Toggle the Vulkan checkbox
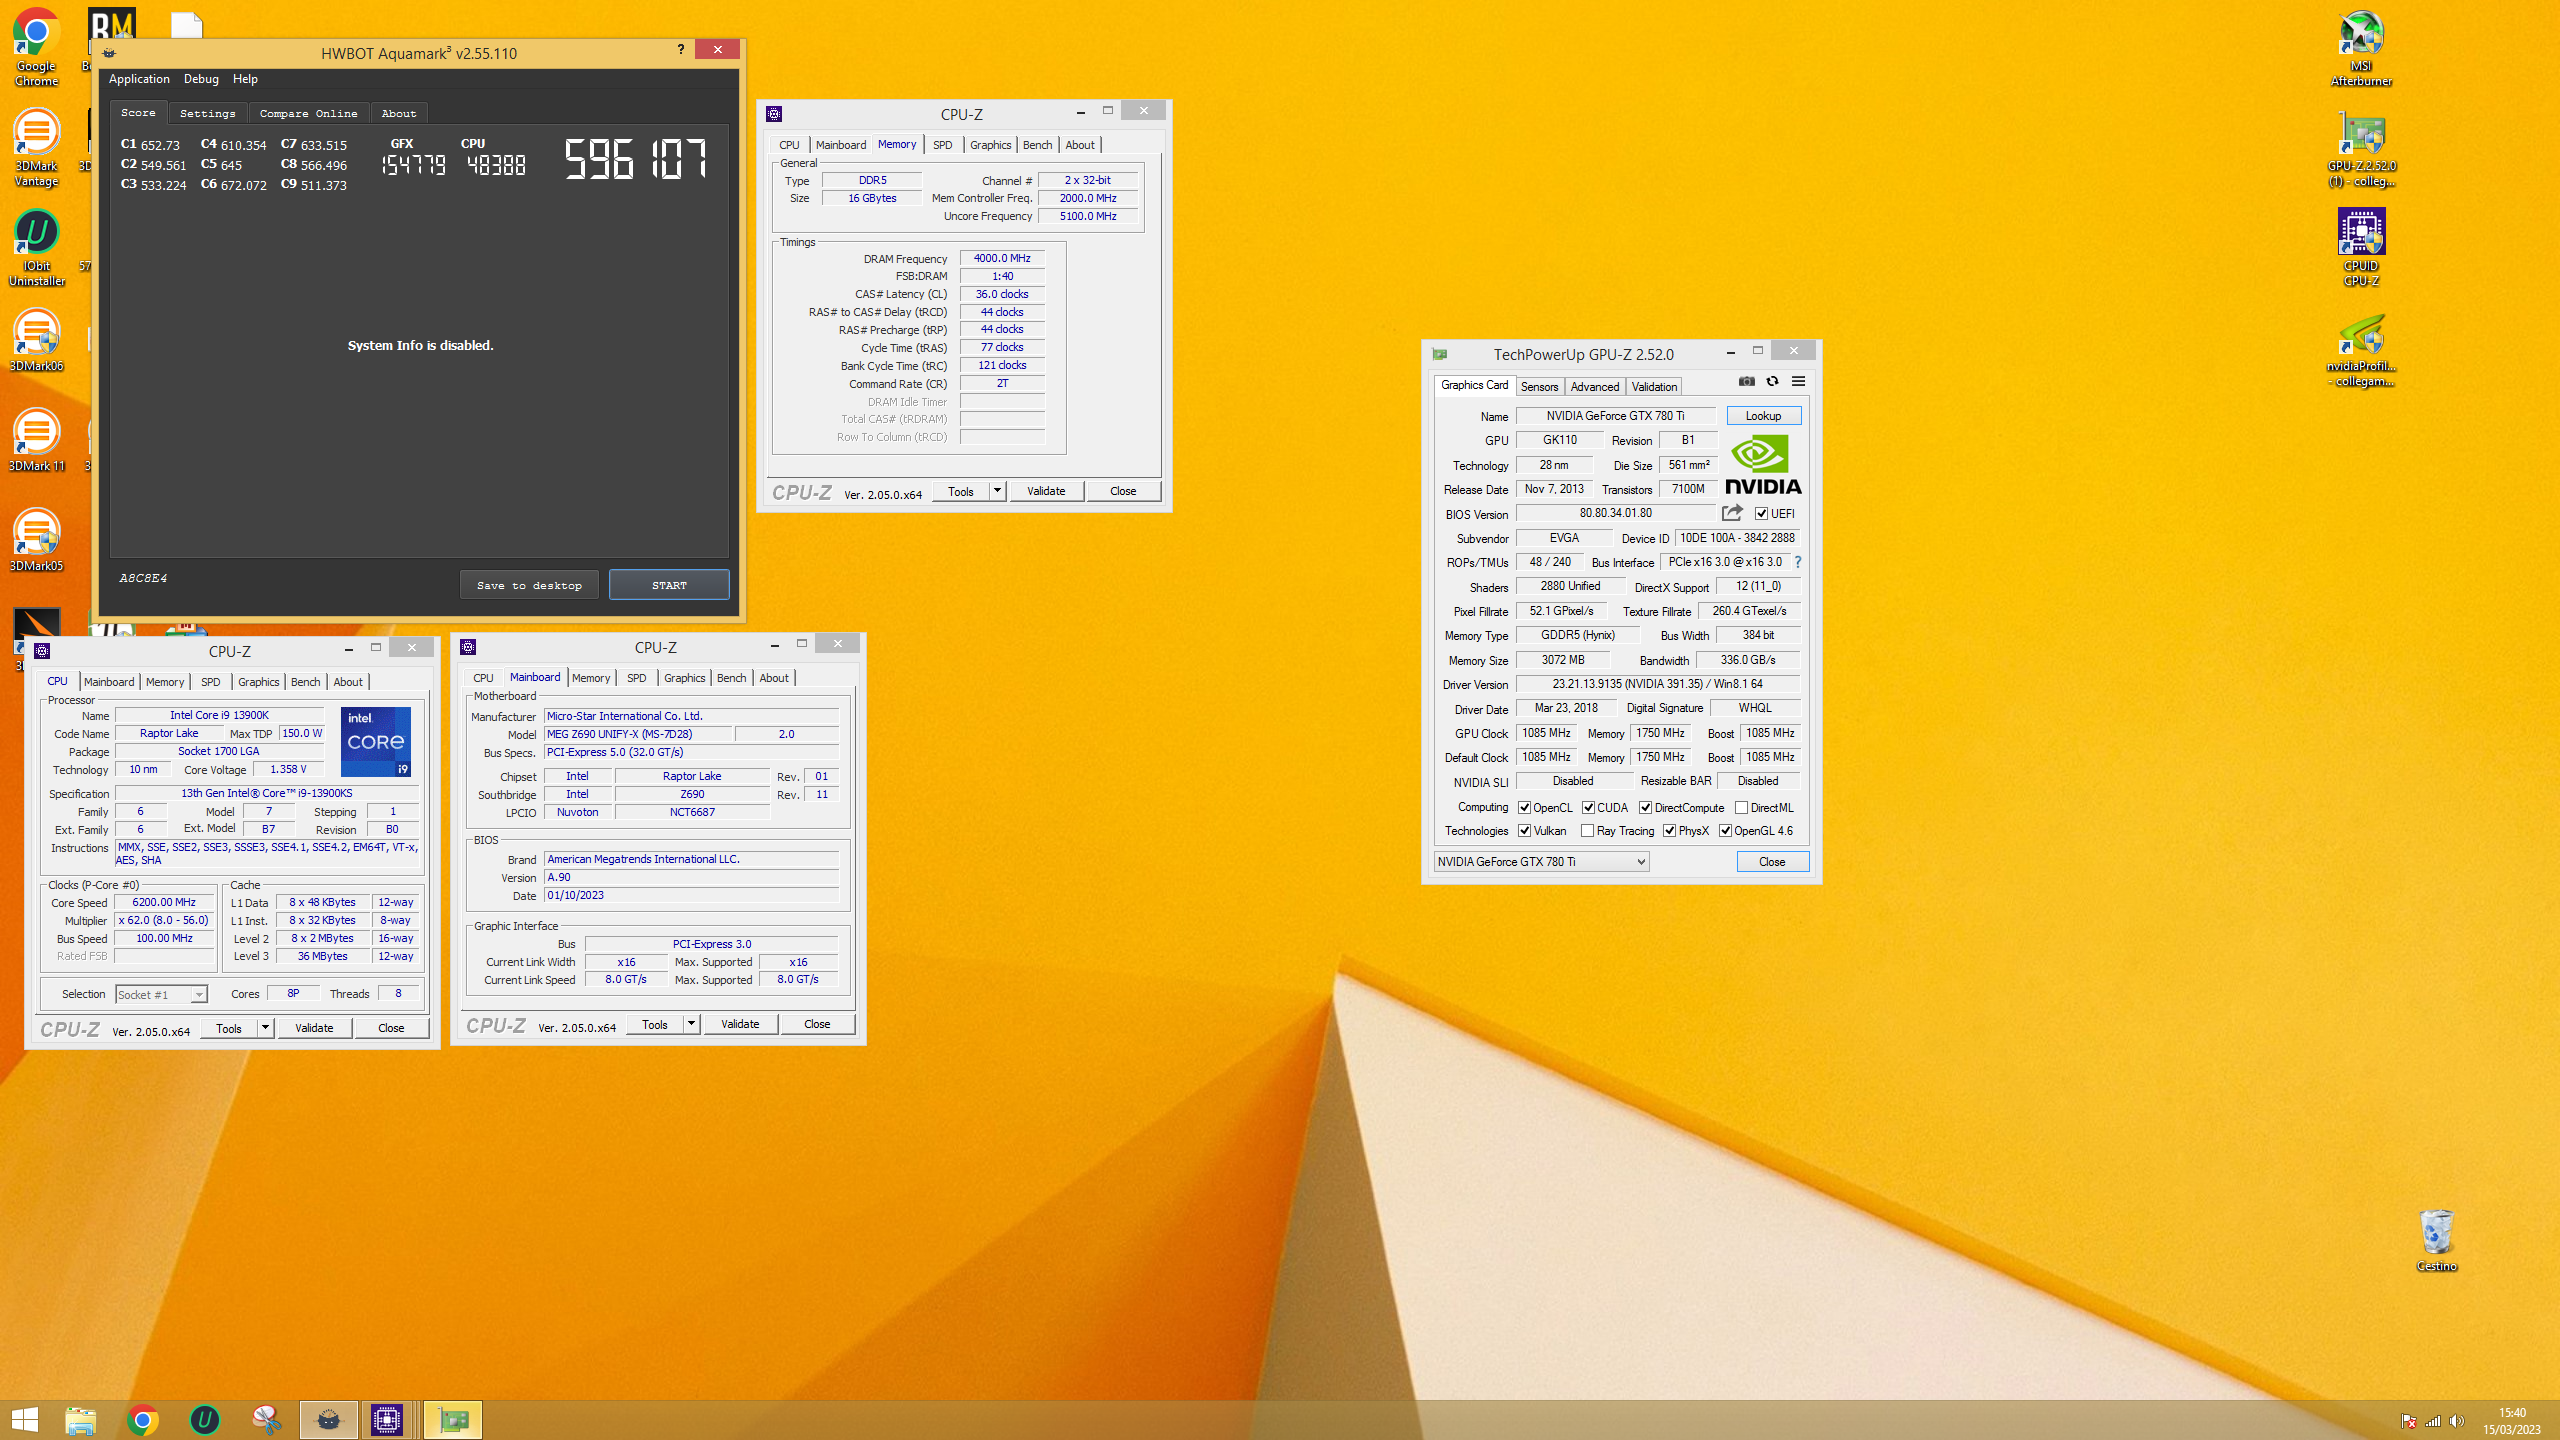This screenshot has height=1440, width=2560. (x=1524, y=831)
